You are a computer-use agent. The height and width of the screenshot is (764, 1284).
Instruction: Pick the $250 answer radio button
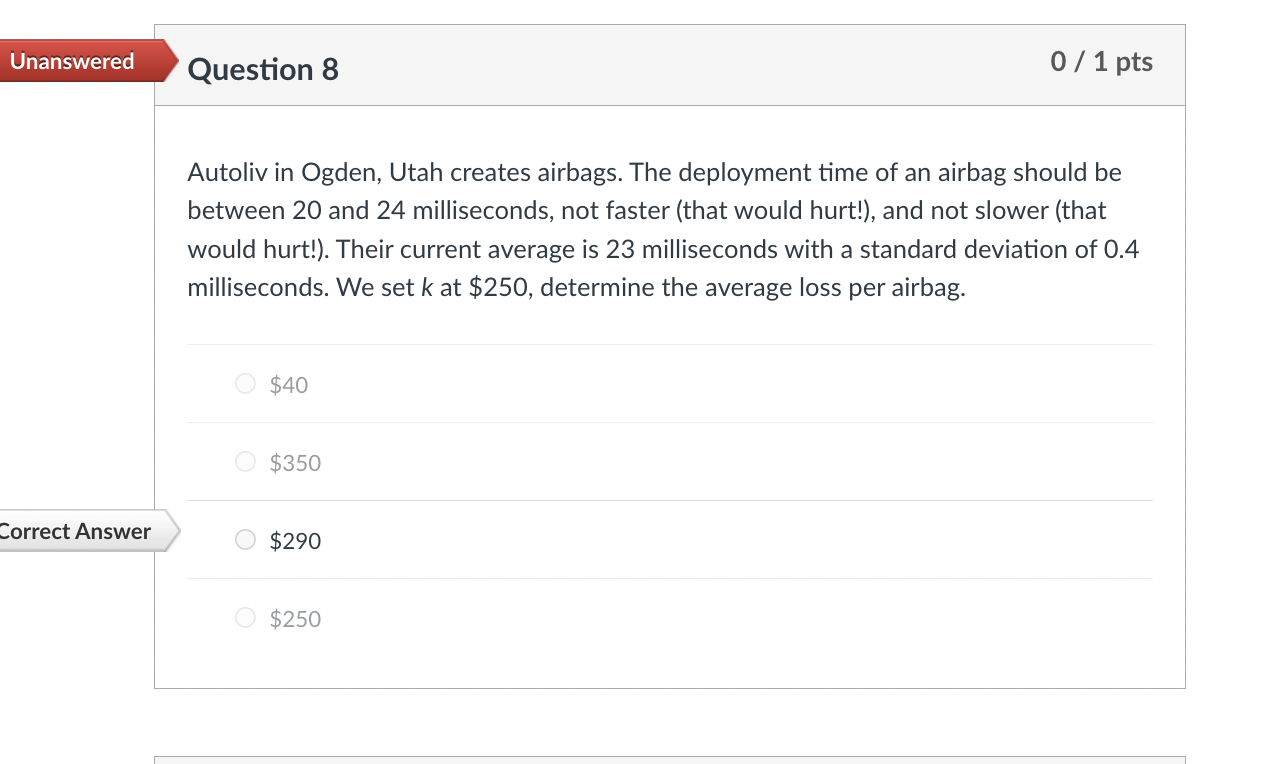point(245,618)
